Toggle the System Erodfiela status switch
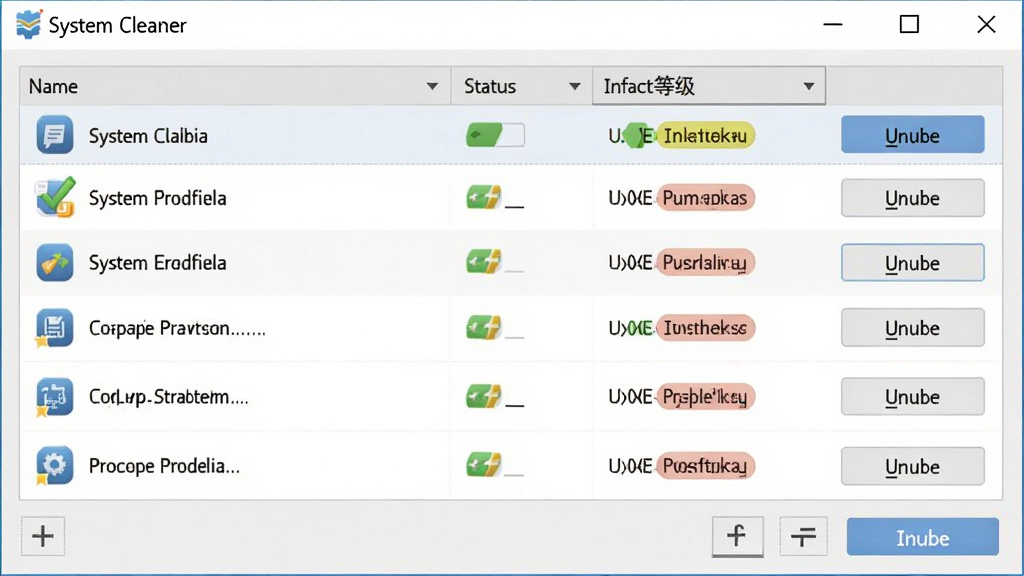The image size is (1024, 576). pos(495,263)
